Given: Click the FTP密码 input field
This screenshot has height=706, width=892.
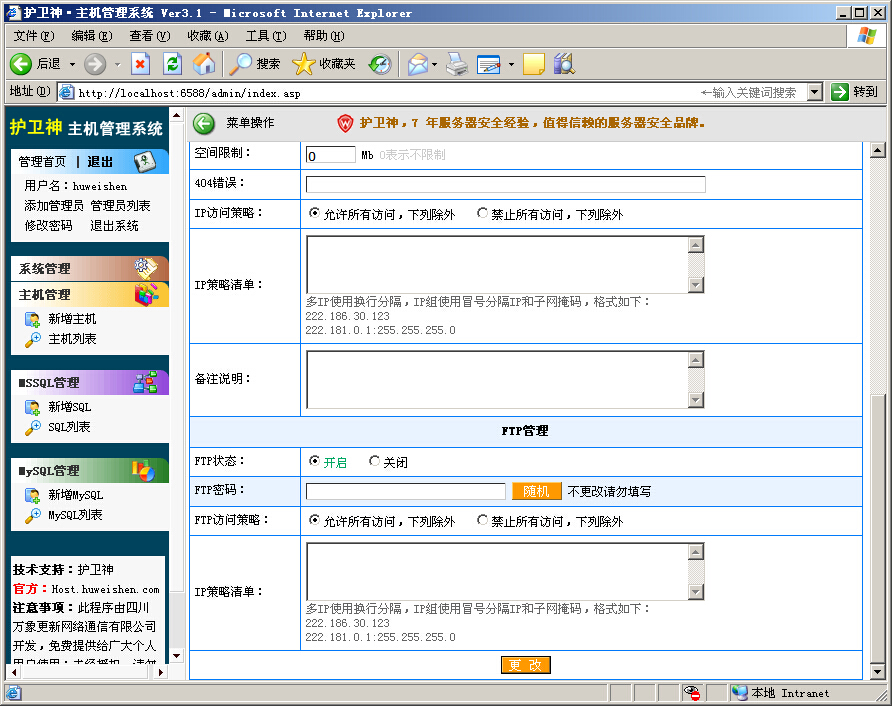Looking at the screenshot, I should click(x=405, y=491).
